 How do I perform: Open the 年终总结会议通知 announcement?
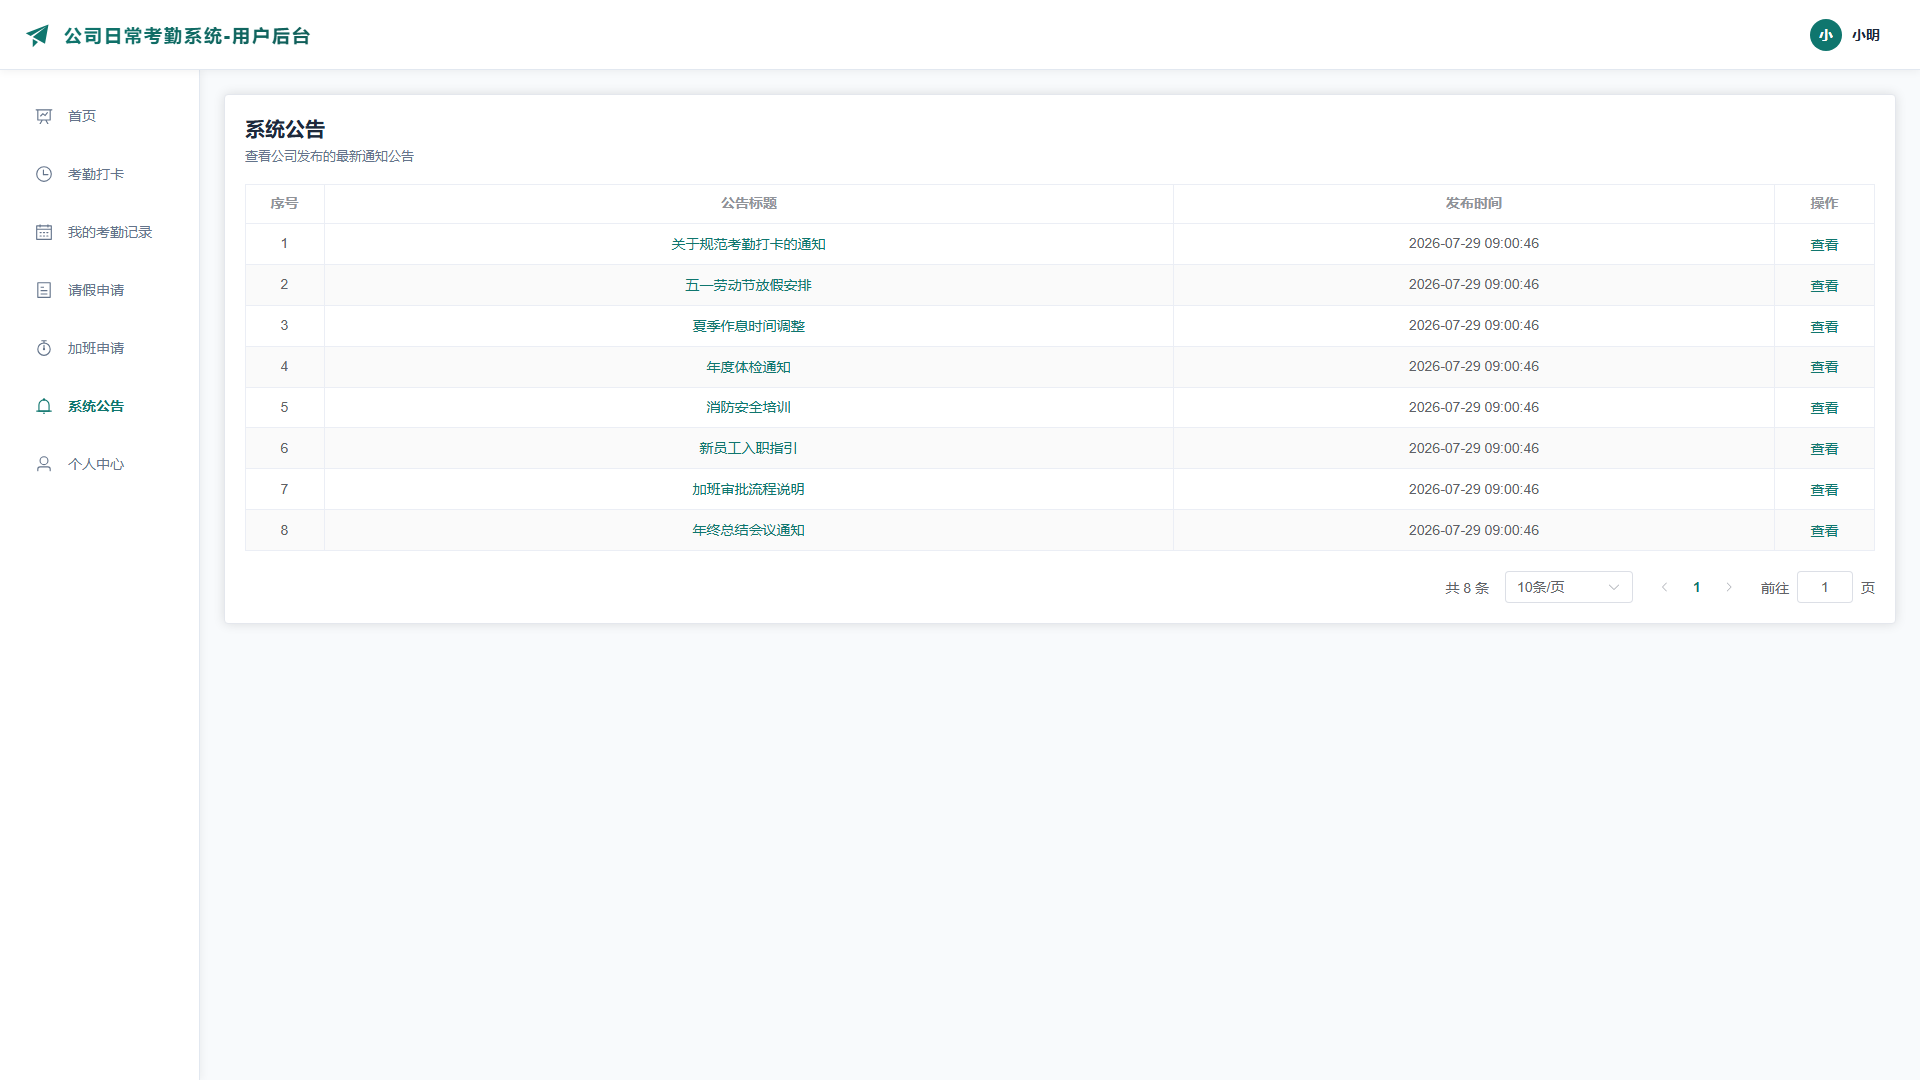[x=748, y=530]
